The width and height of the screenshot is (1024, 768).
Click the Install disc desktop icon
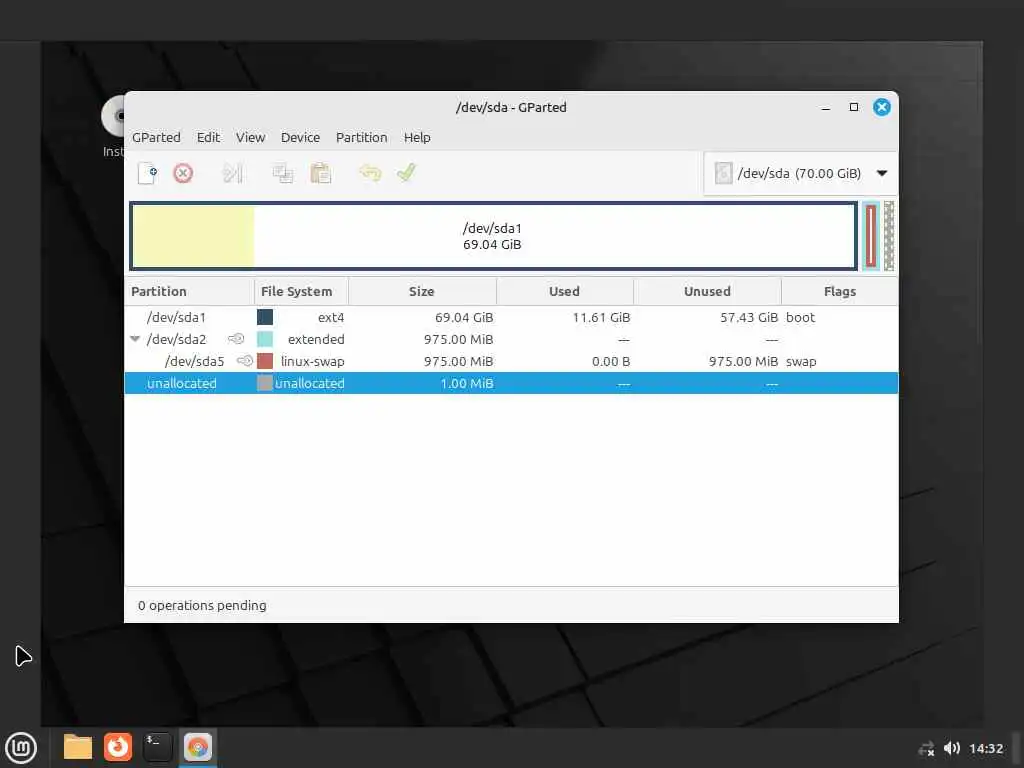pos(114,126)
